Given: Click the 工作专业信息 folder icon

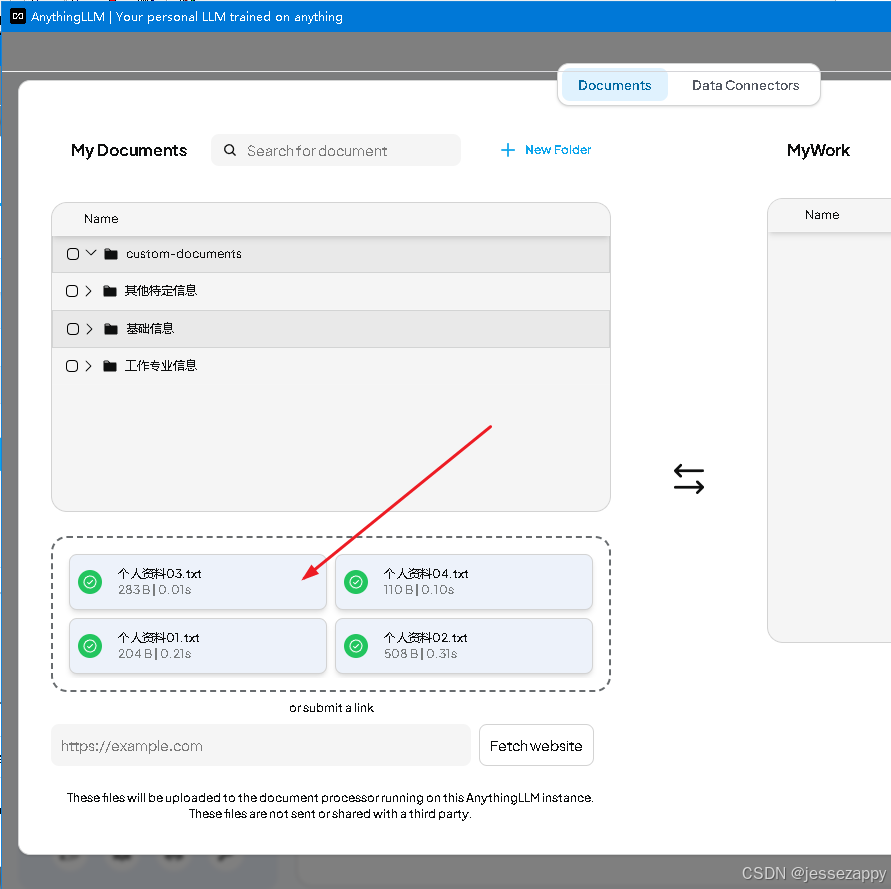Looking at the screenshot, I should [110, 366].
